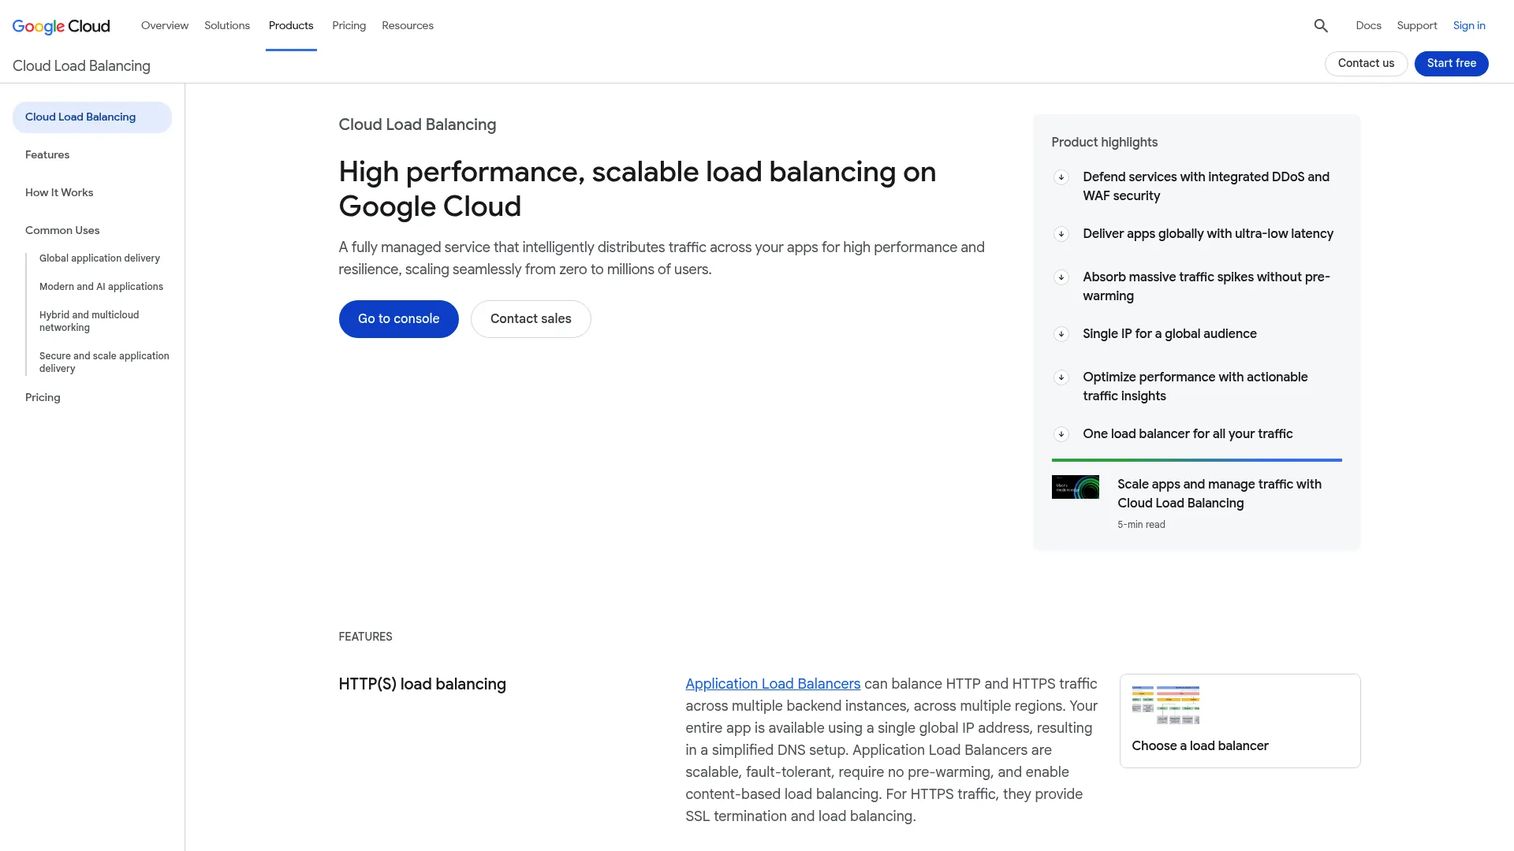1514x851 pixels.
Task: Click the Contact sales button
Action: (x=531, y=319)
